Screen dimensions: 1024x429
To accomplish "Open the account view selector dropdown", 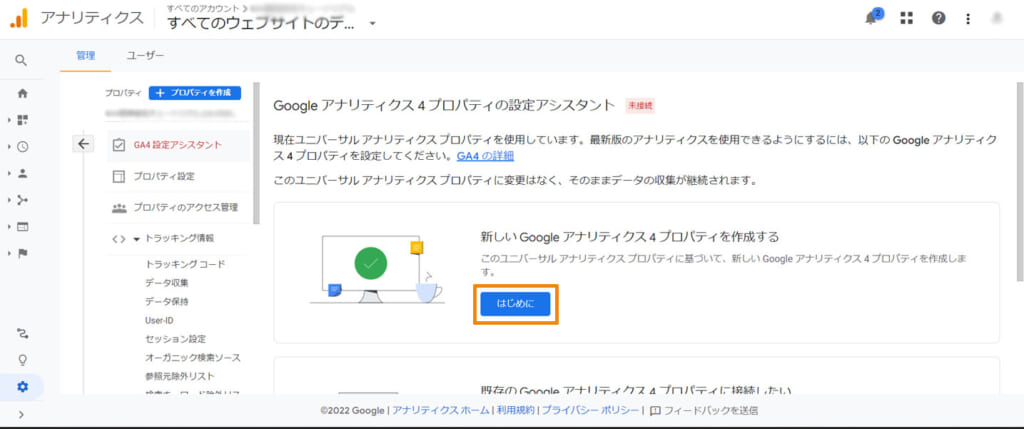I will coord(372,24).
